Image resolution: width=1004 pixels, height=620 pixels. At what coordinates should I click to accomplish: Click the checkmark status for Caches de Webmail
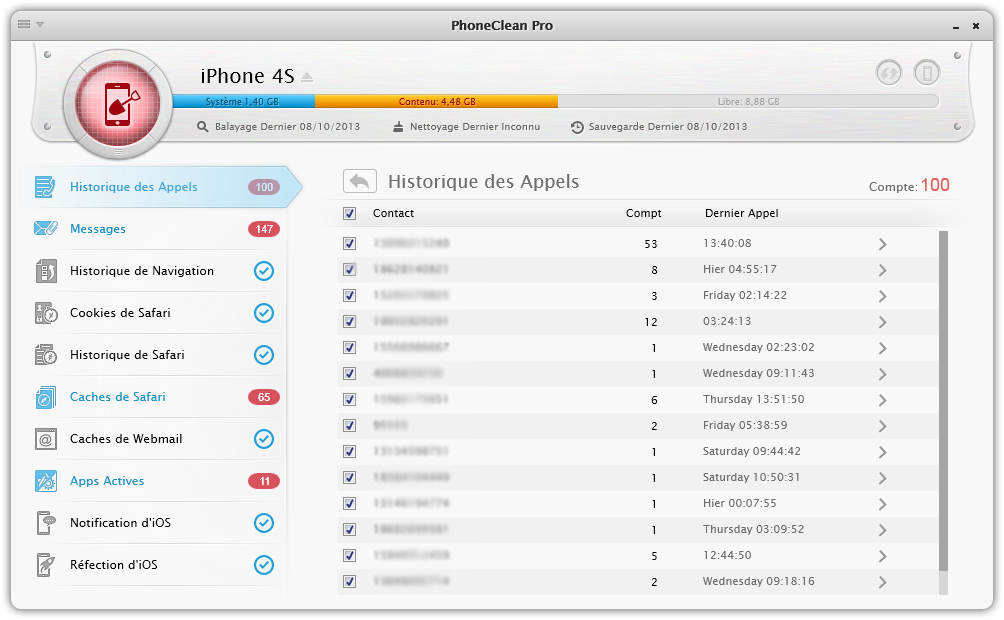tap(264, 439)
